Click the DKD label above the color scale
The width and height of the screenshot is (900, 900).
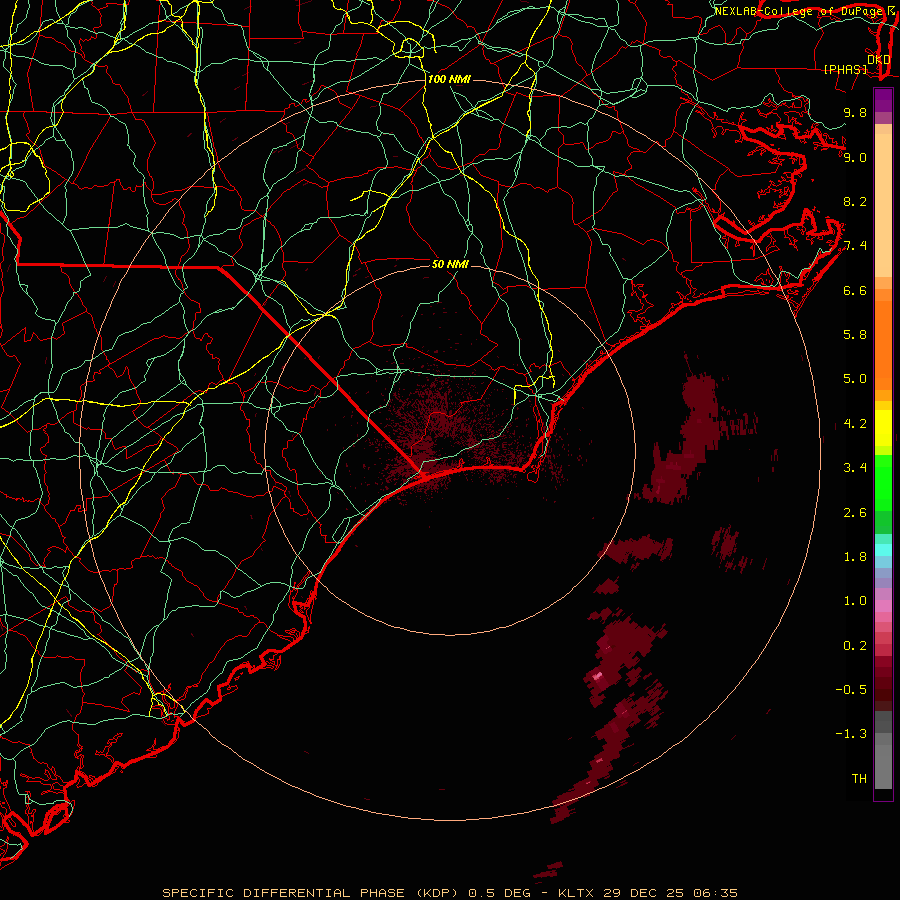click(x=879, y=59)
